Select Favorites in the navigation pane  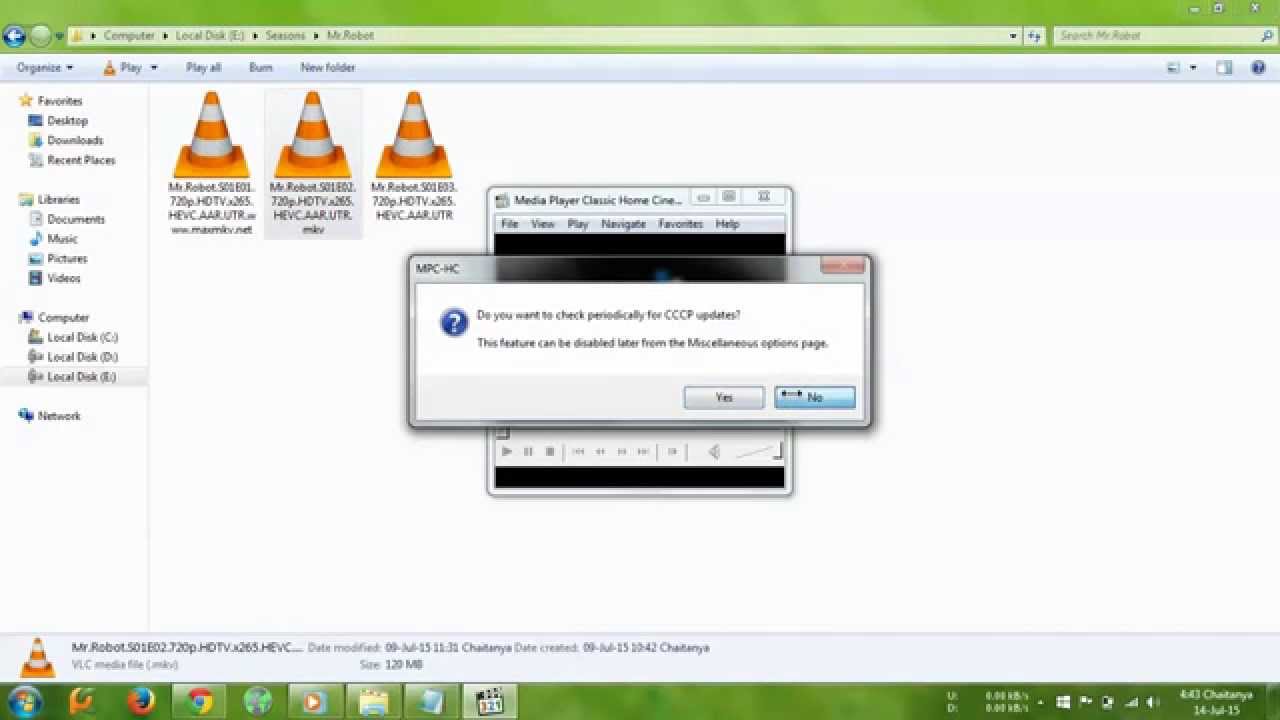(60, 101)
